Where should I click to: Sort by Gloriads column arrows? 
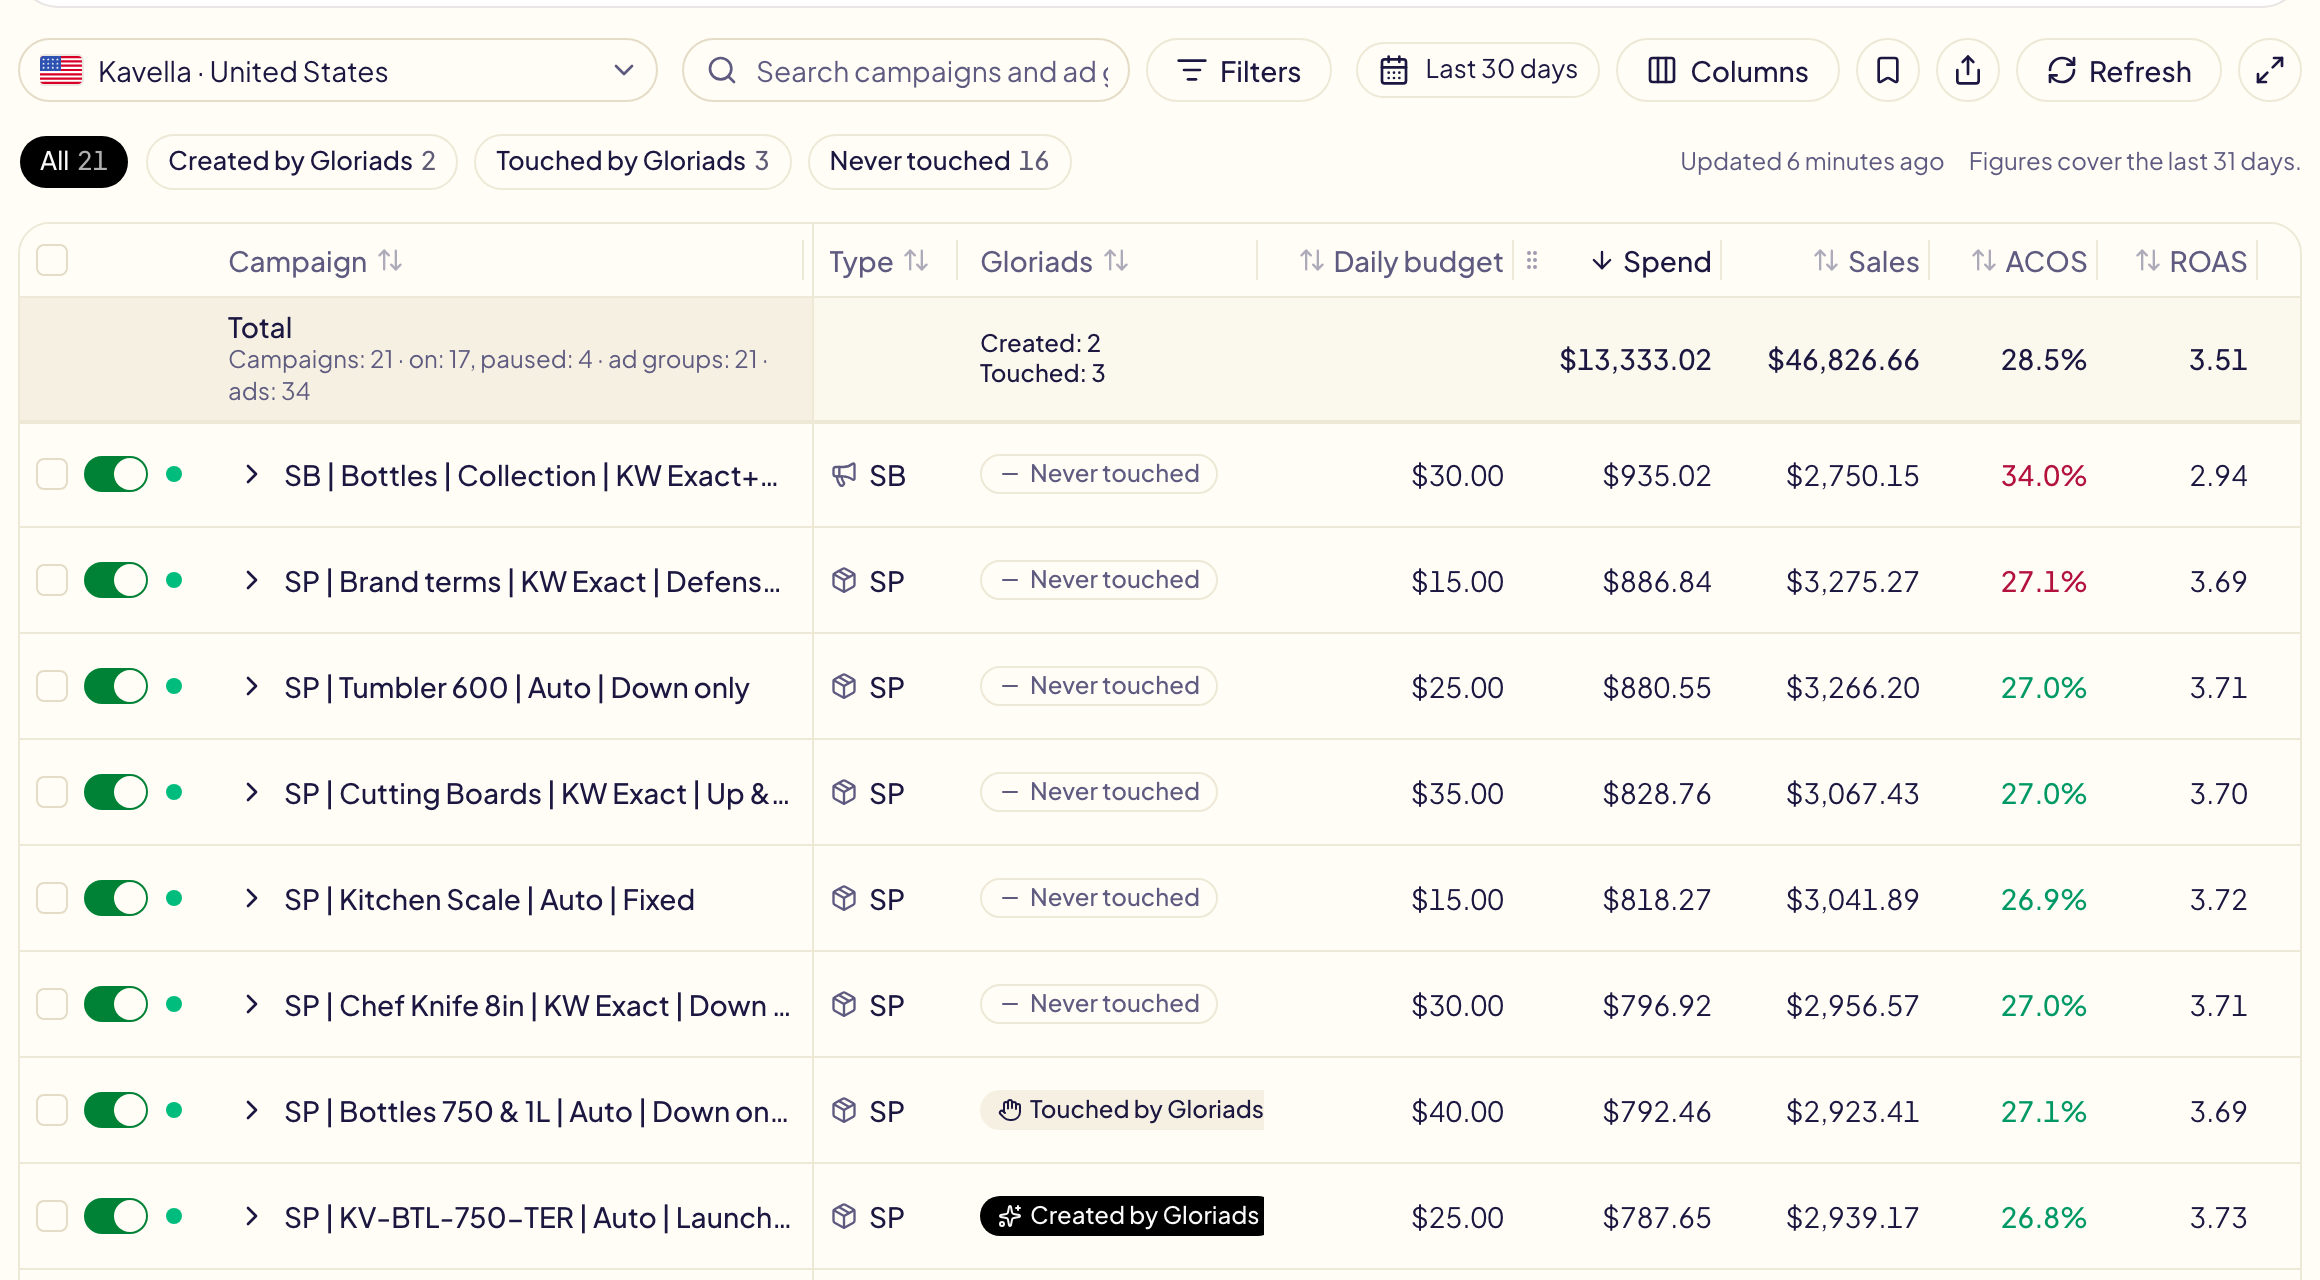(1116, 261)
